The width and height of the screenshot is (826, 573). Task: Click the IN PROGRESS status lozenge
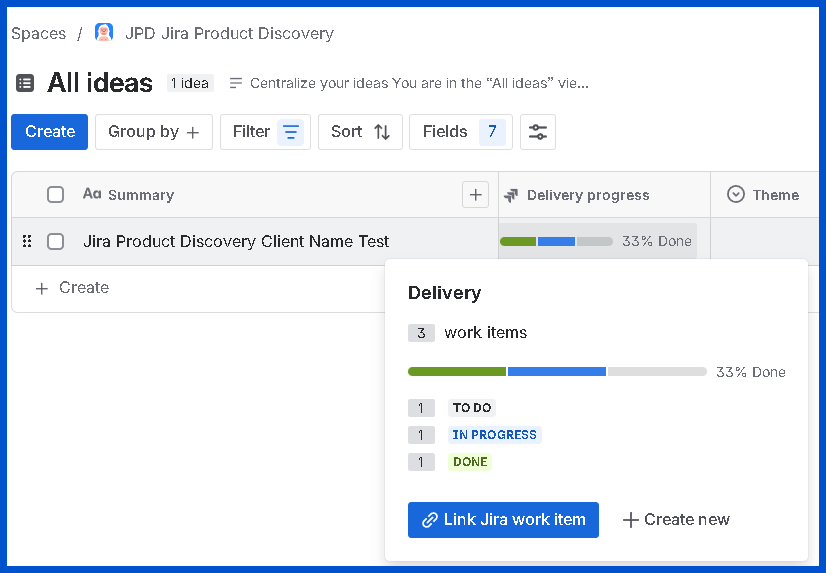[x=495, y=434]
